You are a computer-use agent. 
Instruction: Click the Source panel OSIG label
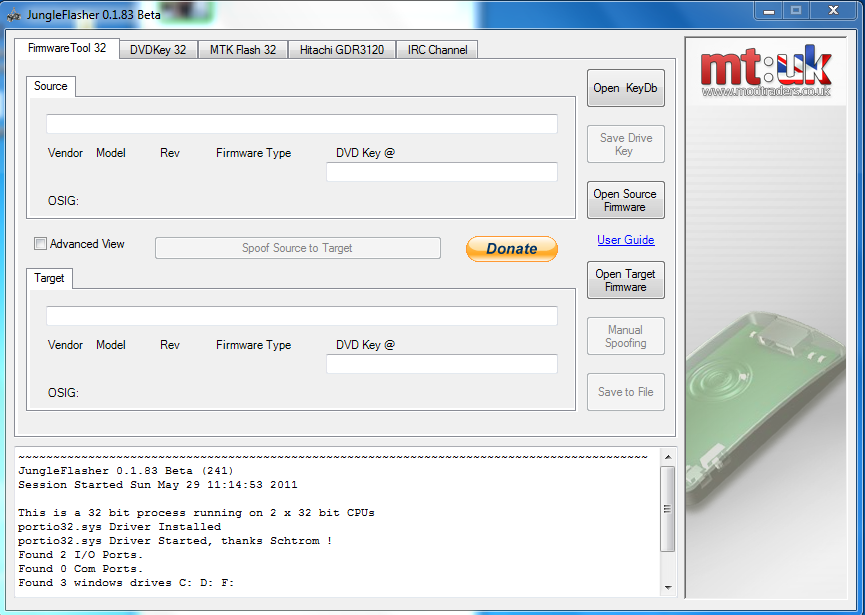click(63, 201)
